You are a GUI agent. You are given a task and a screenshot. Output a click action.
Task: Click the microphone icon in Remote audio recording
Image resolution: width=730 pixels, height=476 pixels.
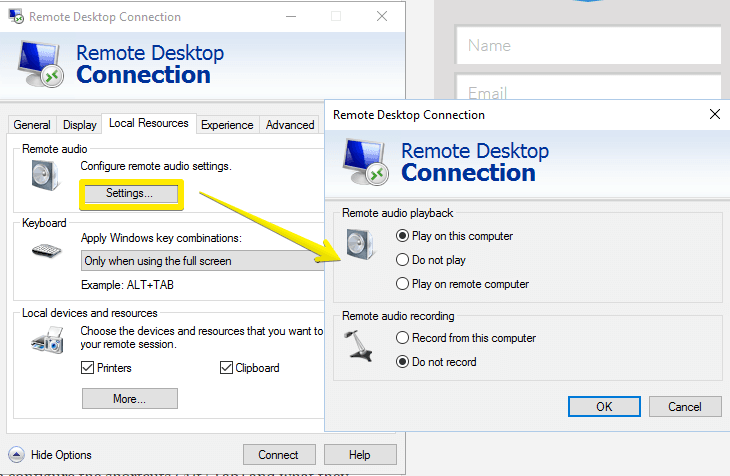(358, 346)
